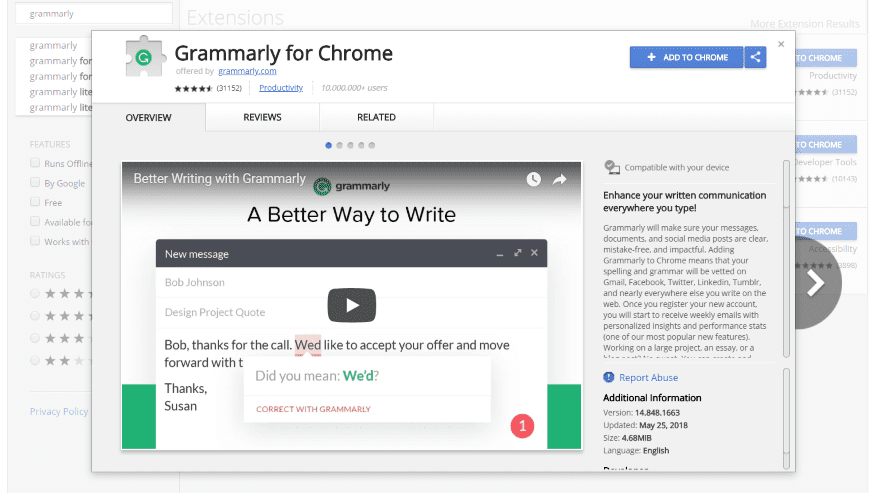Click the compatible-with-device checkmark icon
Image resolution: width=880 pixels, height=493 pixels.
click(x=612, y=167)
